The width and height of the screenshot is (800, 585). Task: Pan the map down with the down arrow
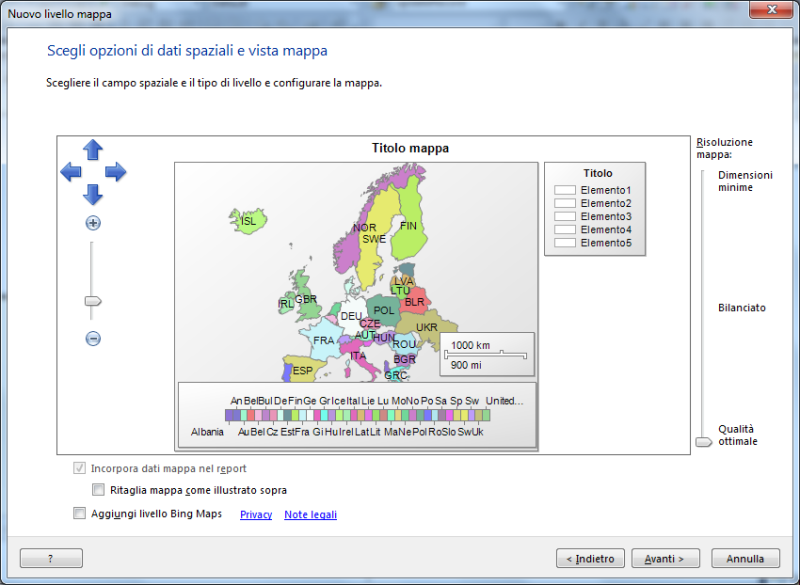[x=93, y=194]
